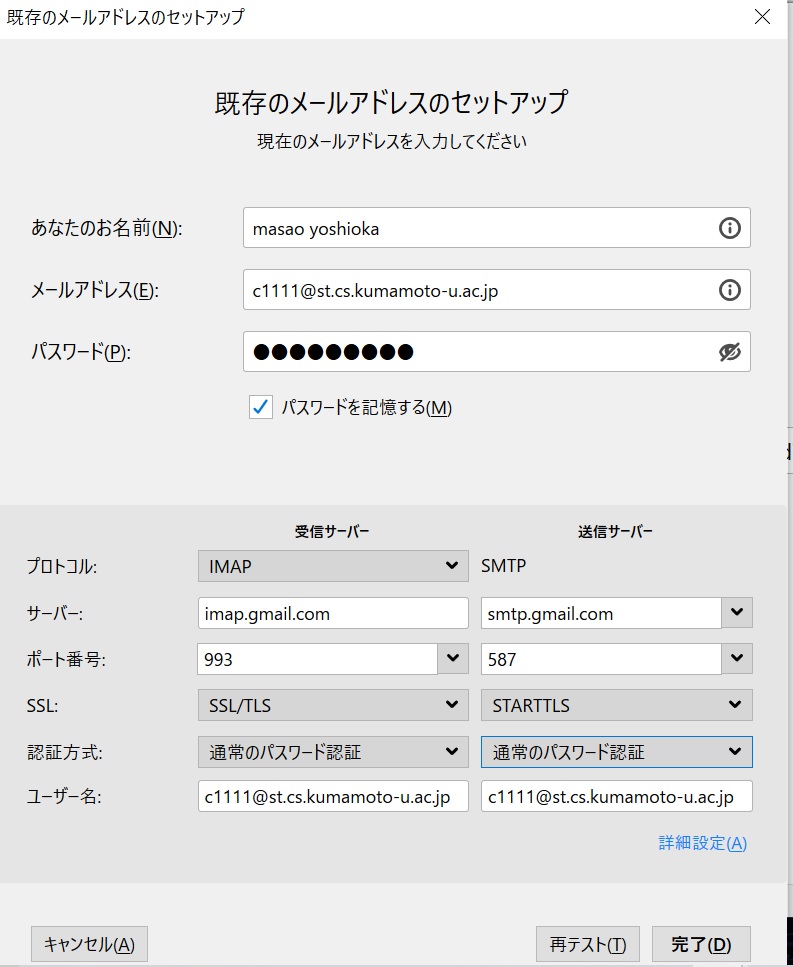Click the 再テスト button

click(x=588, y=944)
